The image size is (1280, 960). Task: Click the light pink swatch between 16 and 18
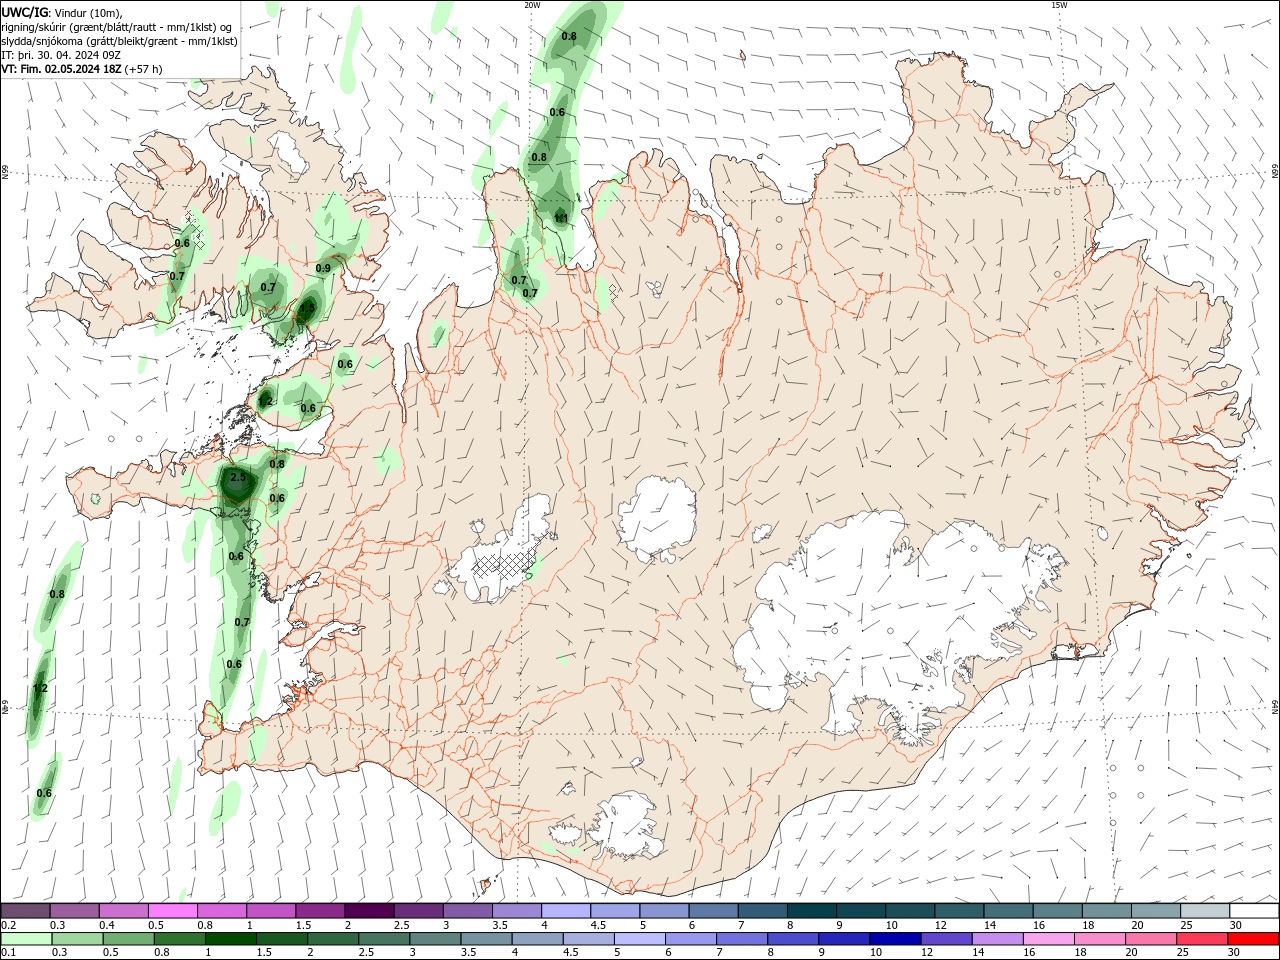click(x=1048, y=939)
